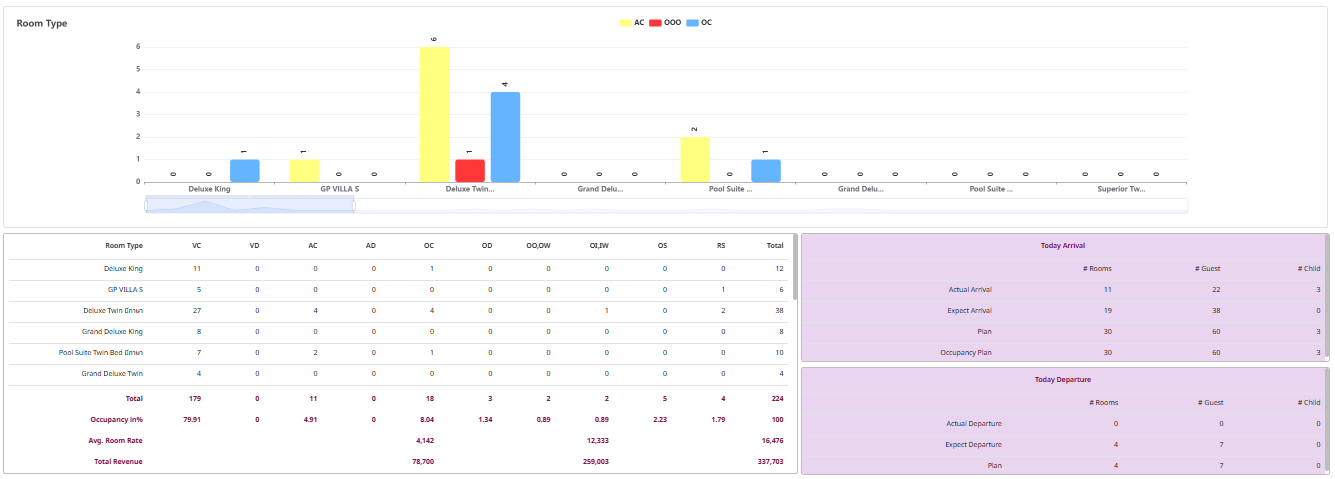Click the yellow AC bar for Deluxe Twin
Screen dimensions: 1335x479
[x=434, y=114]
